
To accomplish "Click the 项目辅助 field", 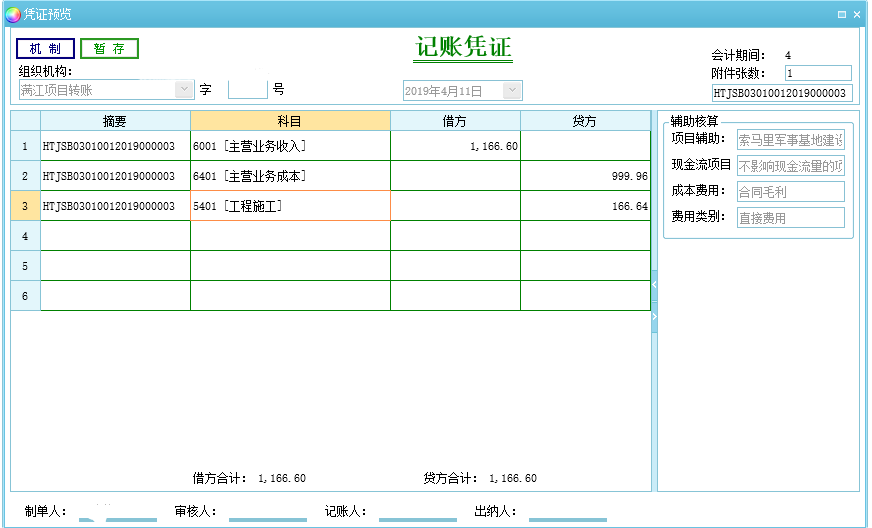I will point(790,139).
